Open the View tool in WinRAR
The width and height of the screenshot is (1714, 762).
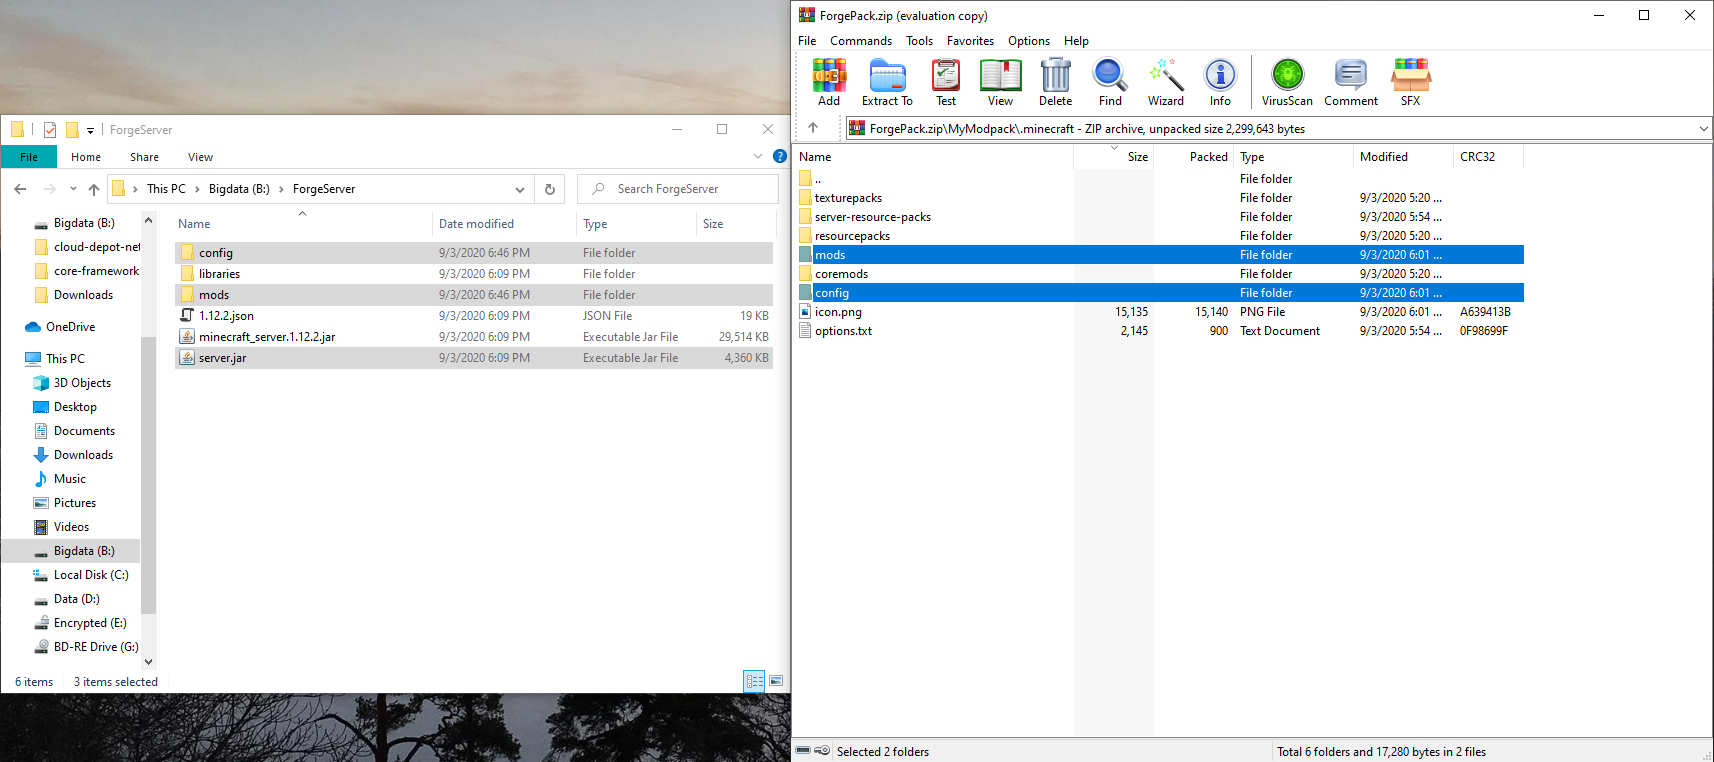click(x=1000, y=82)
